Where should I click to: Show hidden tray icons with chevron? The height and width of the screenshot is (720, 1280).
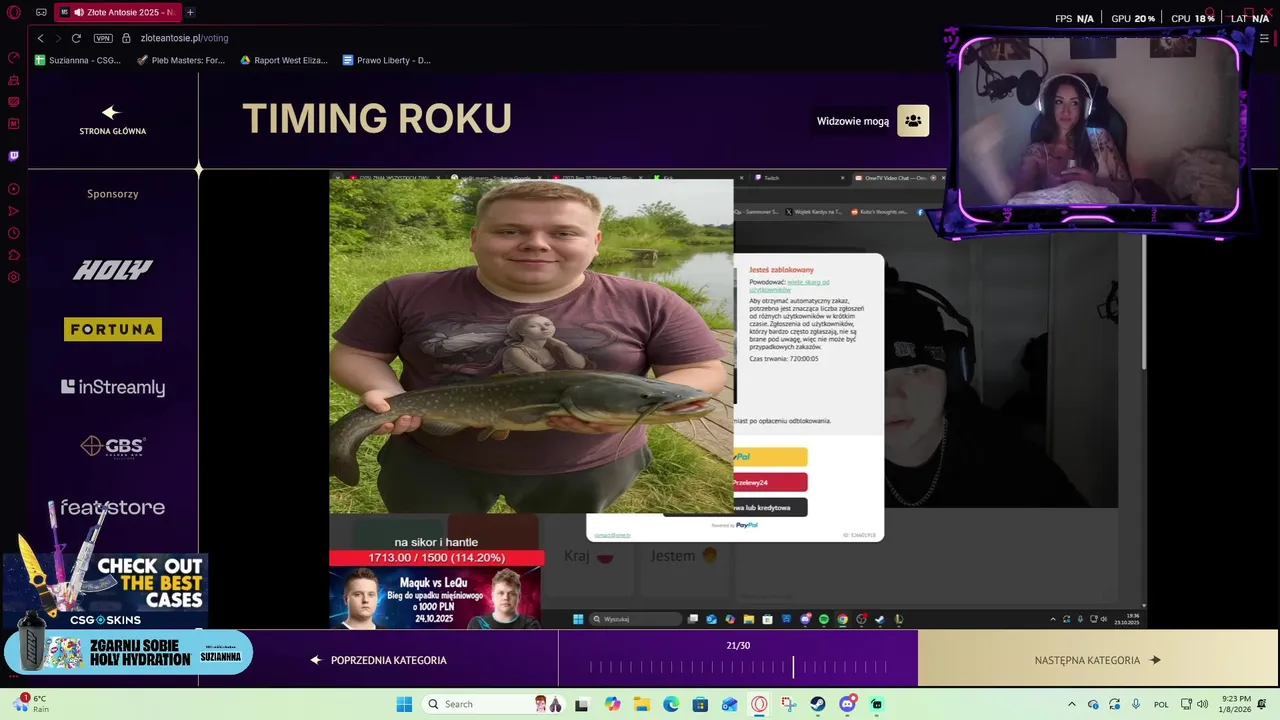[1072, 704]
